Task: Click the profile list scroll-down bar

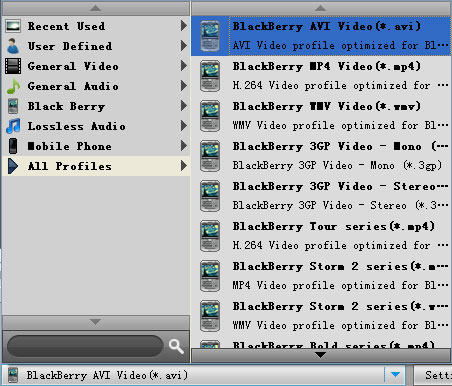Action: click(x=321, y=355)
